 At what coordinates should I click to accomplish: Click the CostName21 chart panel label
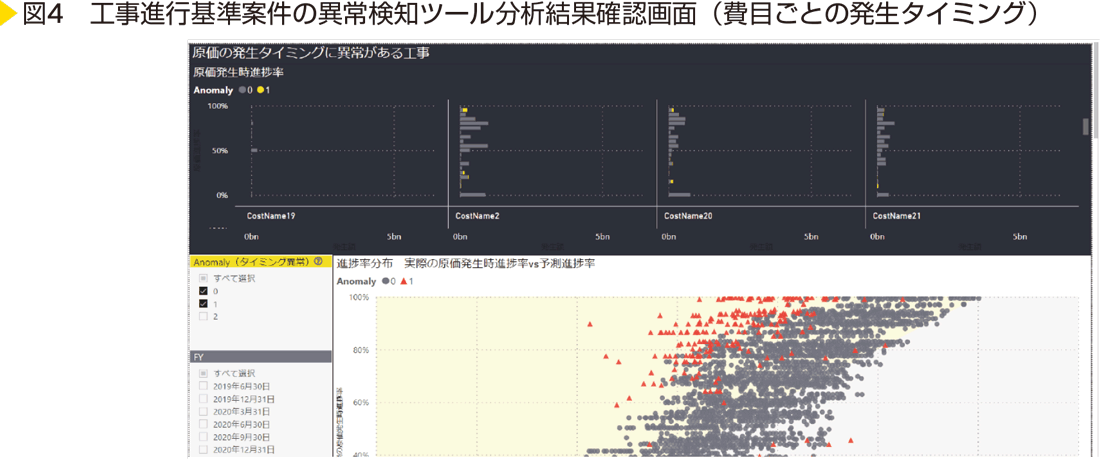(x=896, y=216)
